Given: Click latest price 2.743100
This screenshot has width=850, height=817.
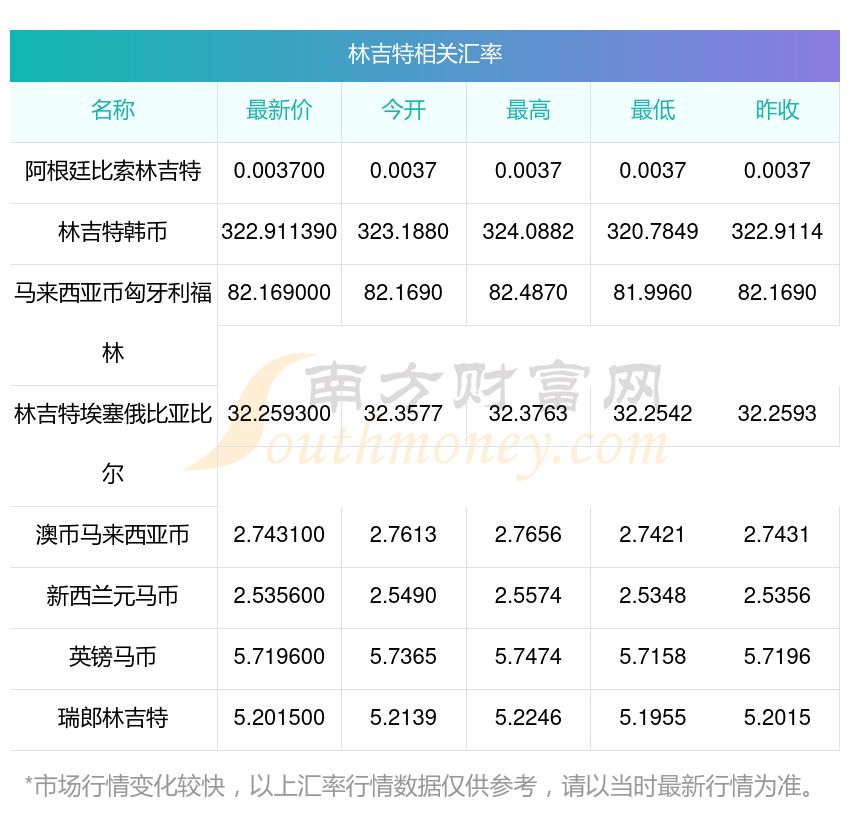Looking at the screenshot, I should pyautogui.click(x=279, y=535).
